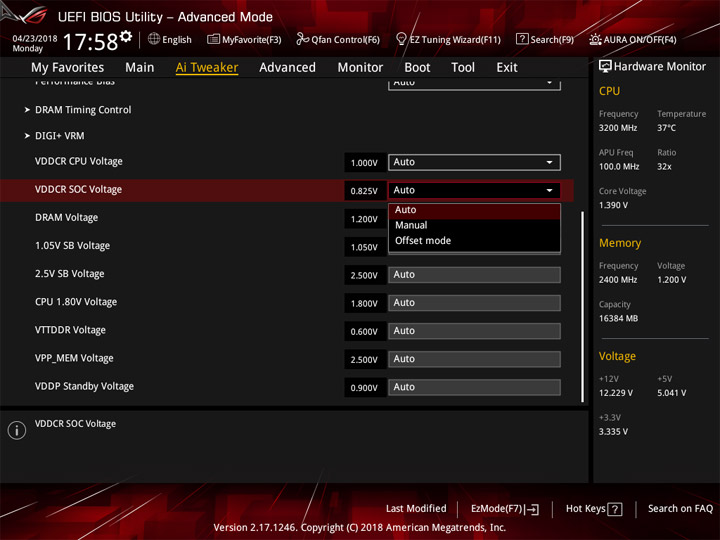Choose Offset mode option
The height and width of the screenshot is (540, 720).
tap(474, 241)
